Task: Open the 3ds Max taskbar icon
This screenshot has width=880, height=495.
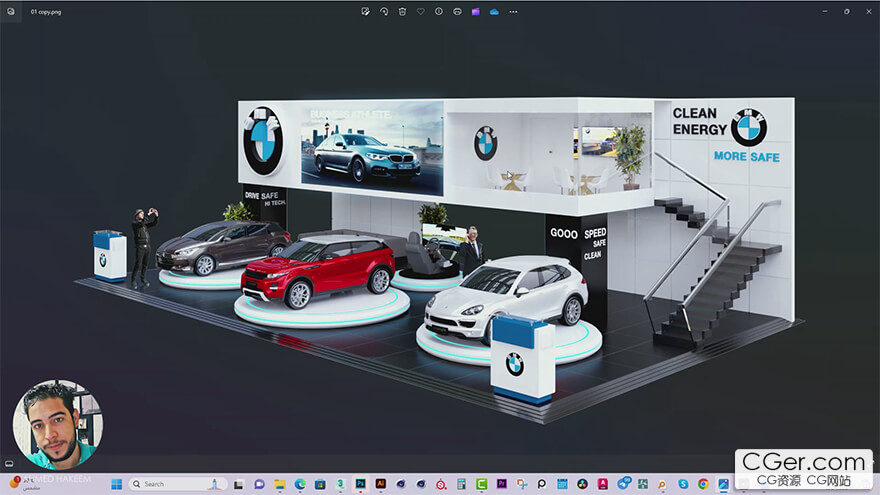Action: [340, 484]
